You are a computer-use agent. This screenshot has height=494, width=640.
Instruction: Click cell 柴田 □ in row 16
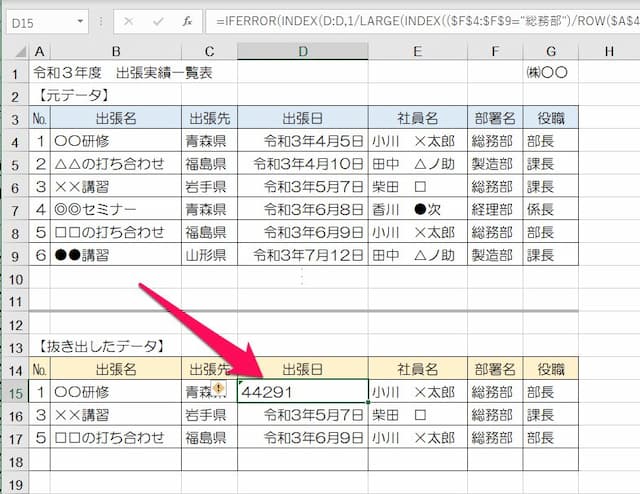click(x=418, y=415)
